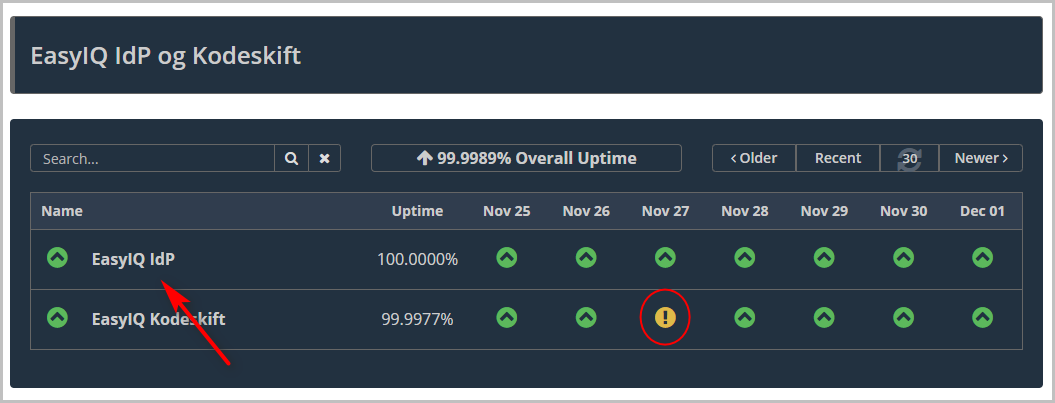Click the 100.0000% uptime value
This screenshot has height=403, width=1055.
click(417, 259)
